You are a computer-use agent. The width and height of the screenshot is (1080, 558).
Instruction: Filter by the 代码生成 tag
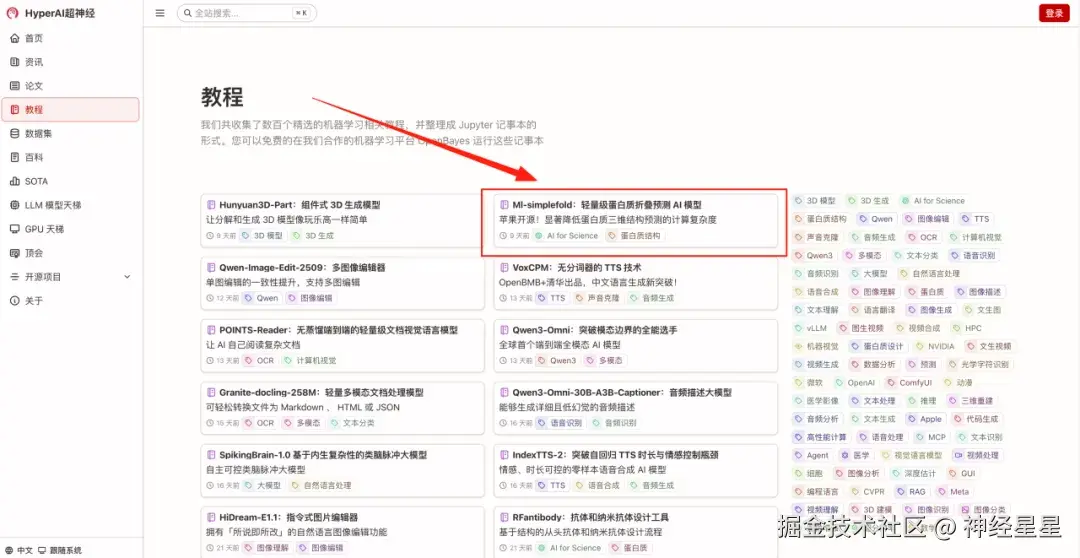[976, 419]
